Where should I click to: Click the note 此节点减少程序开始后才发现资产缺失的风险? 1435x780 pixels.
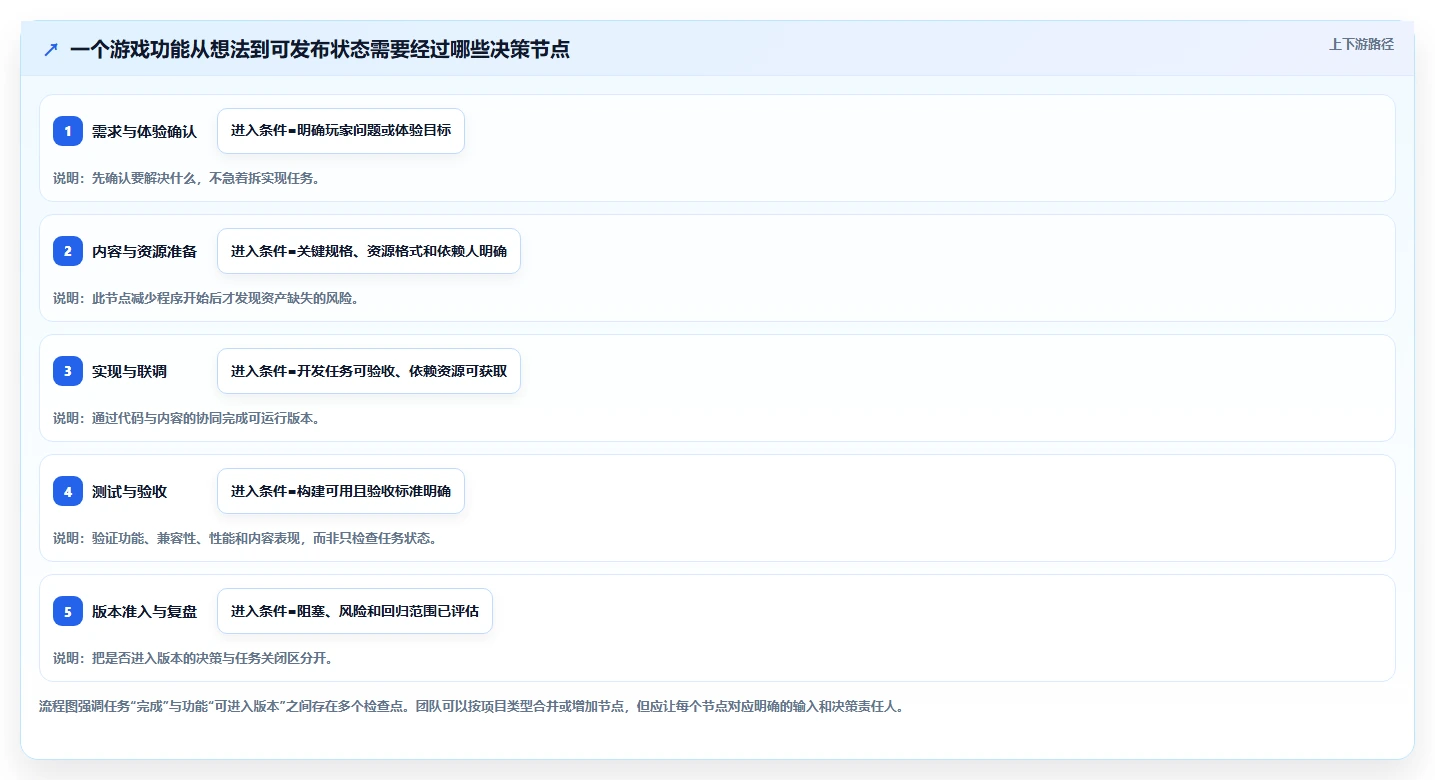pyautogui.click(x=206, y=298)
